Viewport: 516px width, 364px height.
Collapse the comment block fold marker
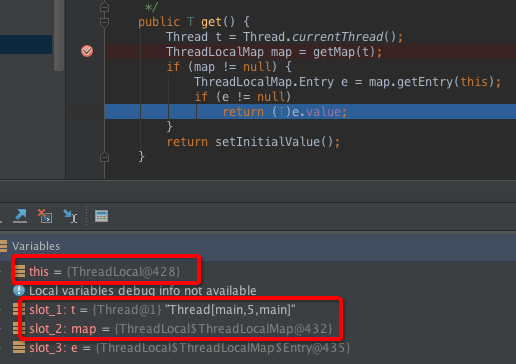click(x=104, y=7)
